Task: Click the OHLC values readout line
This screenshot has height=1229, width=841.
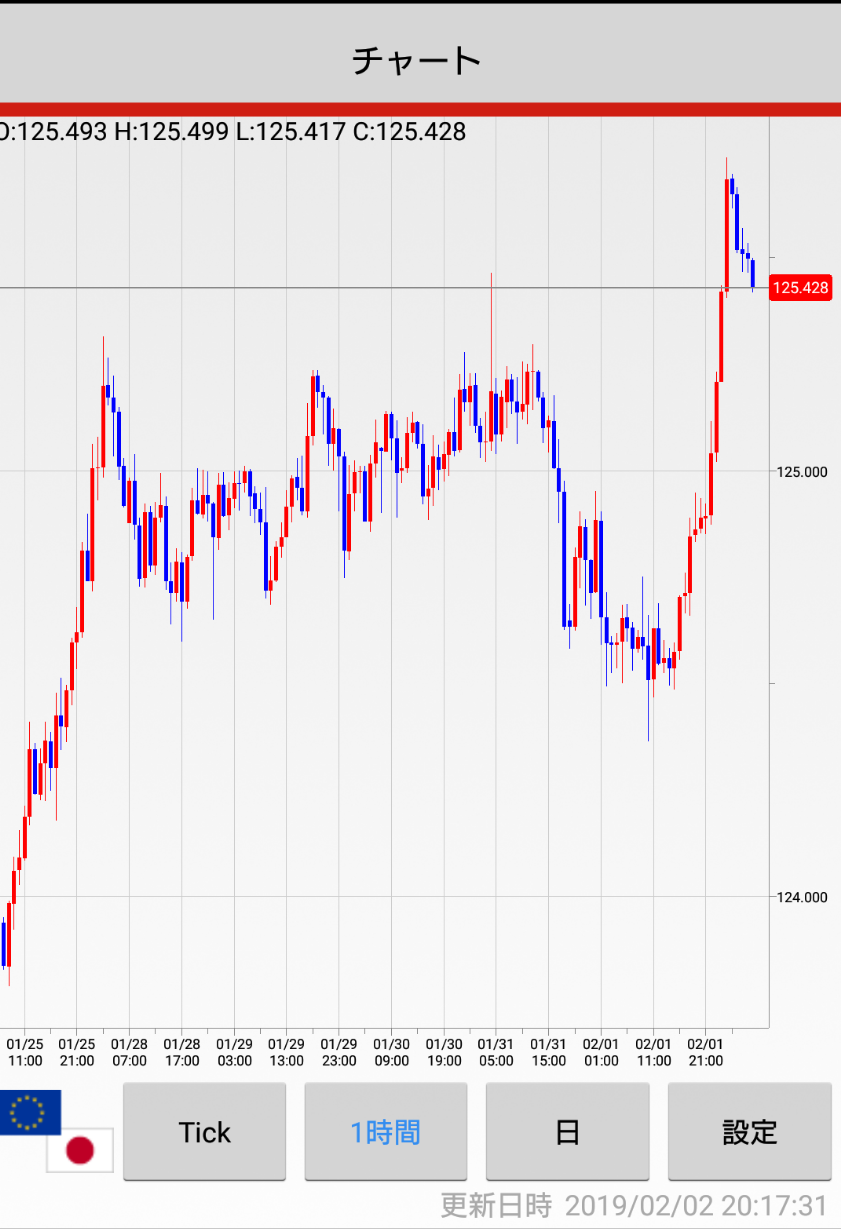Action: click(x=232, y=132)
